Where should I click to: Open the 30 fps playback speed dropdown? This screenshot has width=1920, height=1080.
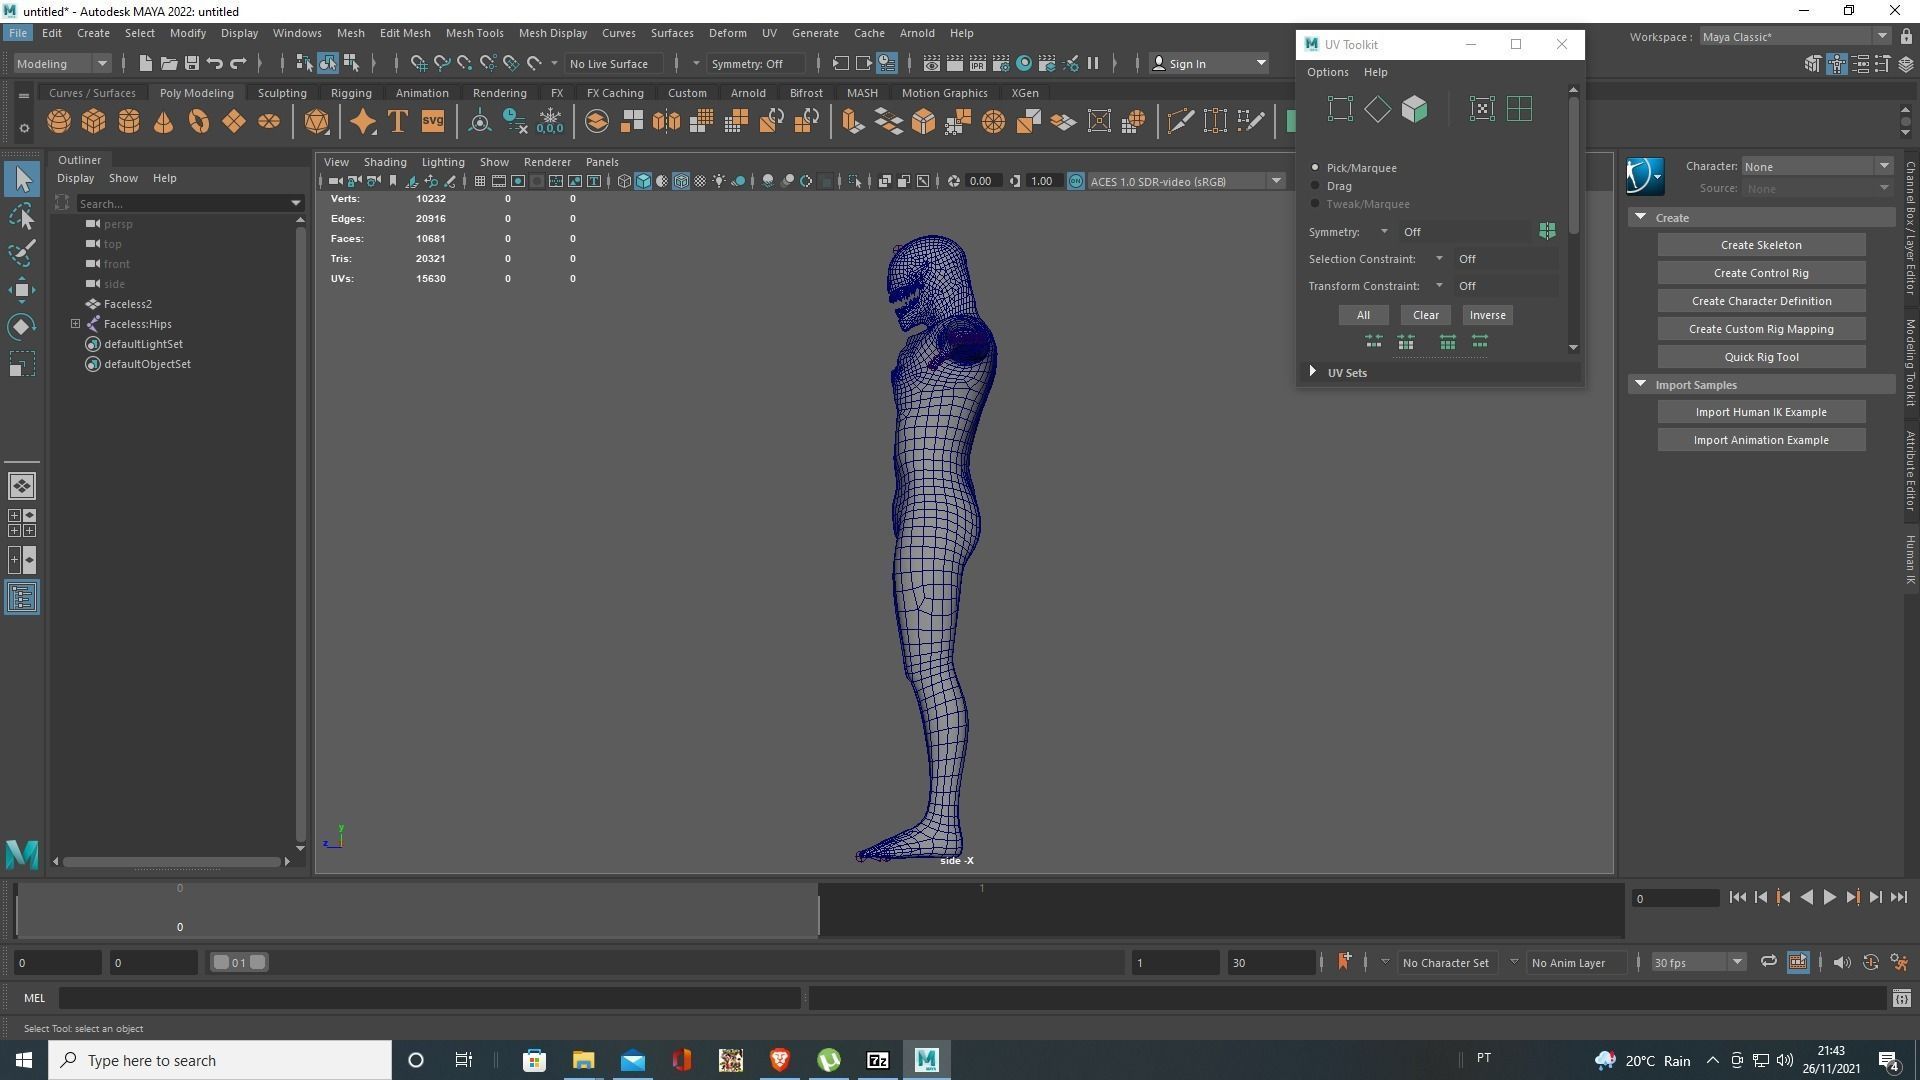[1697, 962]
